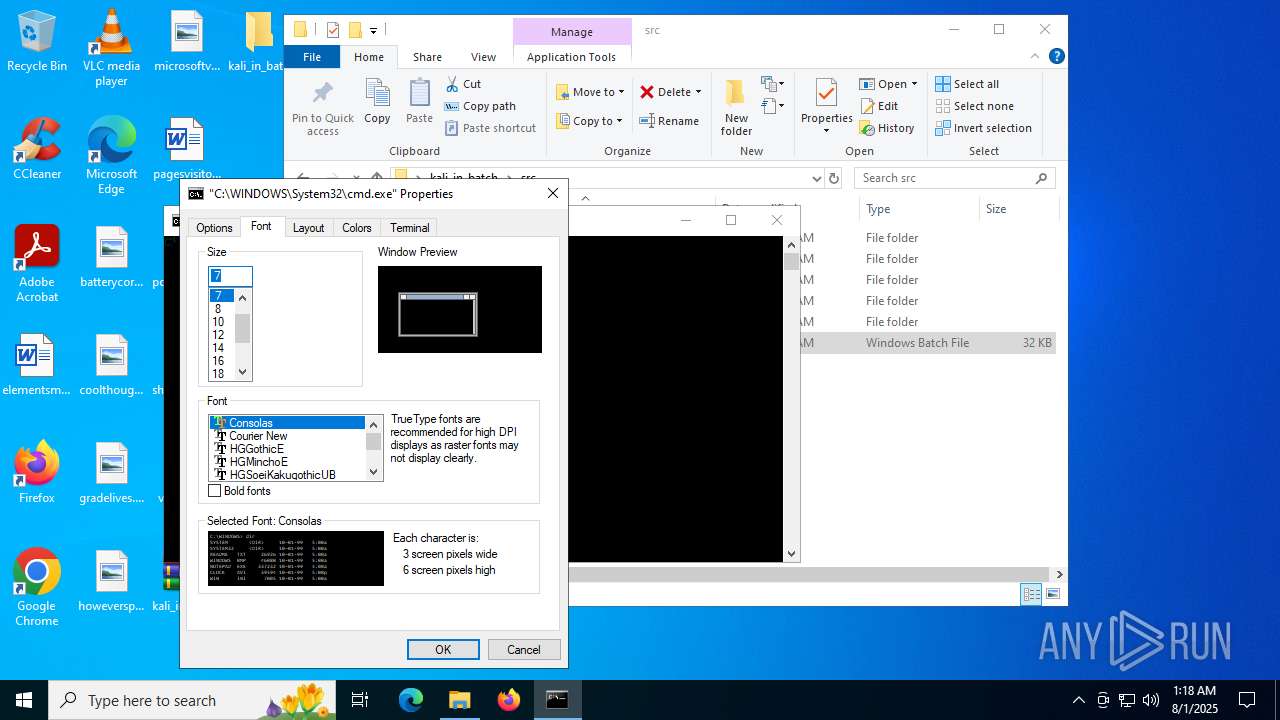Select Google Chrome desktop icon
The image size is (1280, 720).
(x=37, y=588)
